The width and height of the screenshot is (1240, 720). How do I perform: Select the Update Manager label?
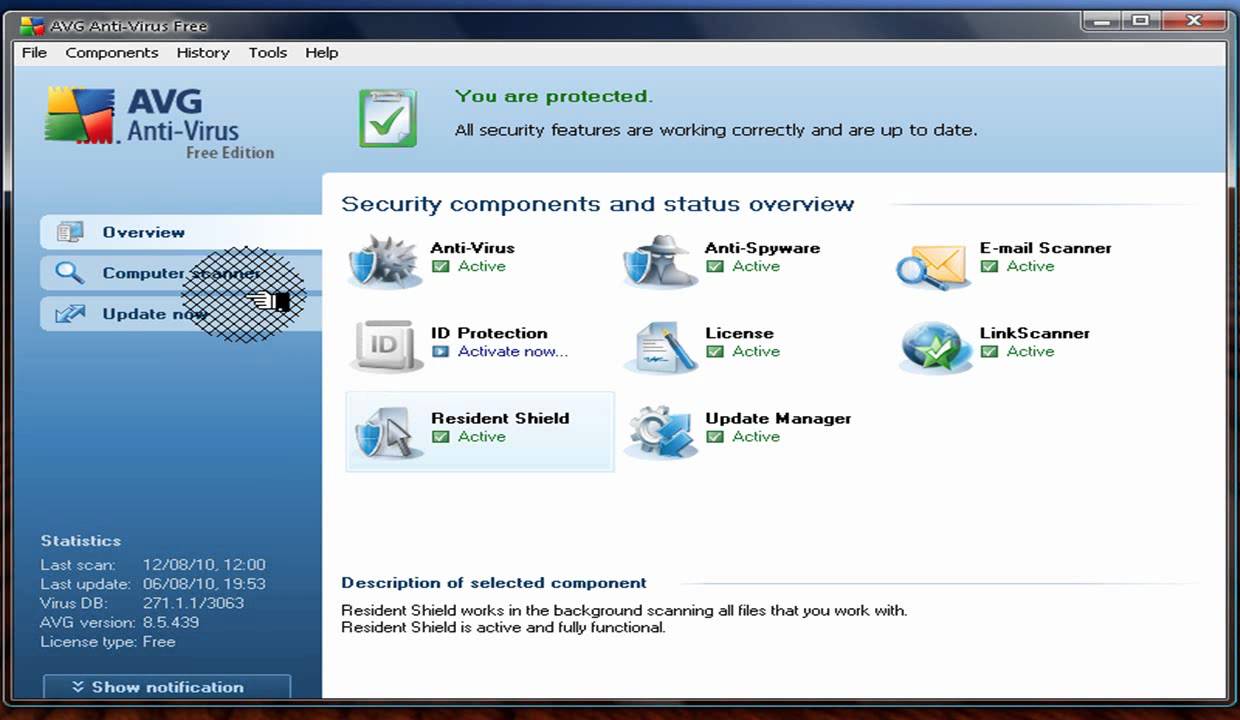click(x=778, y=418)
